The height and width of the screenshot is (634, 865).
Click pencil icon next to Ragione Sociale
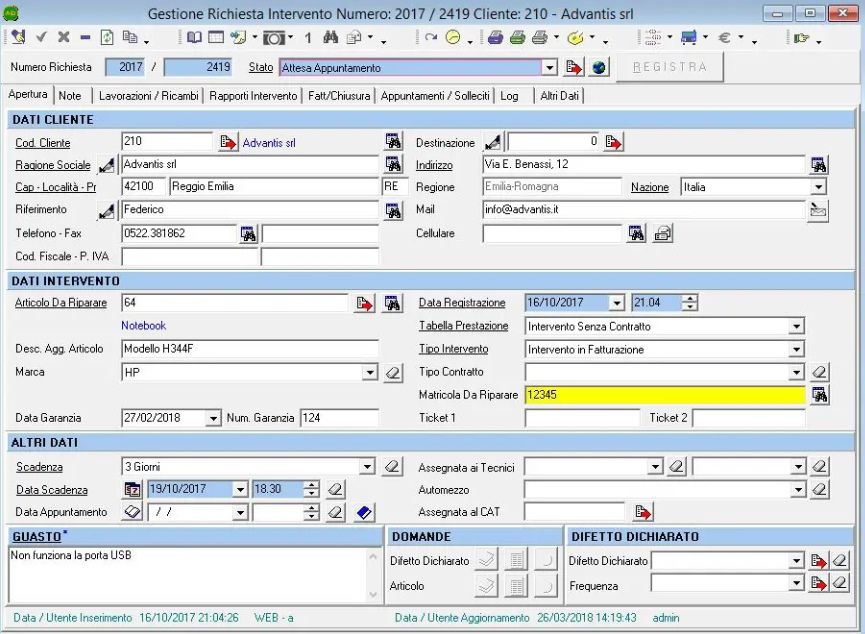[x=106, y=165]
